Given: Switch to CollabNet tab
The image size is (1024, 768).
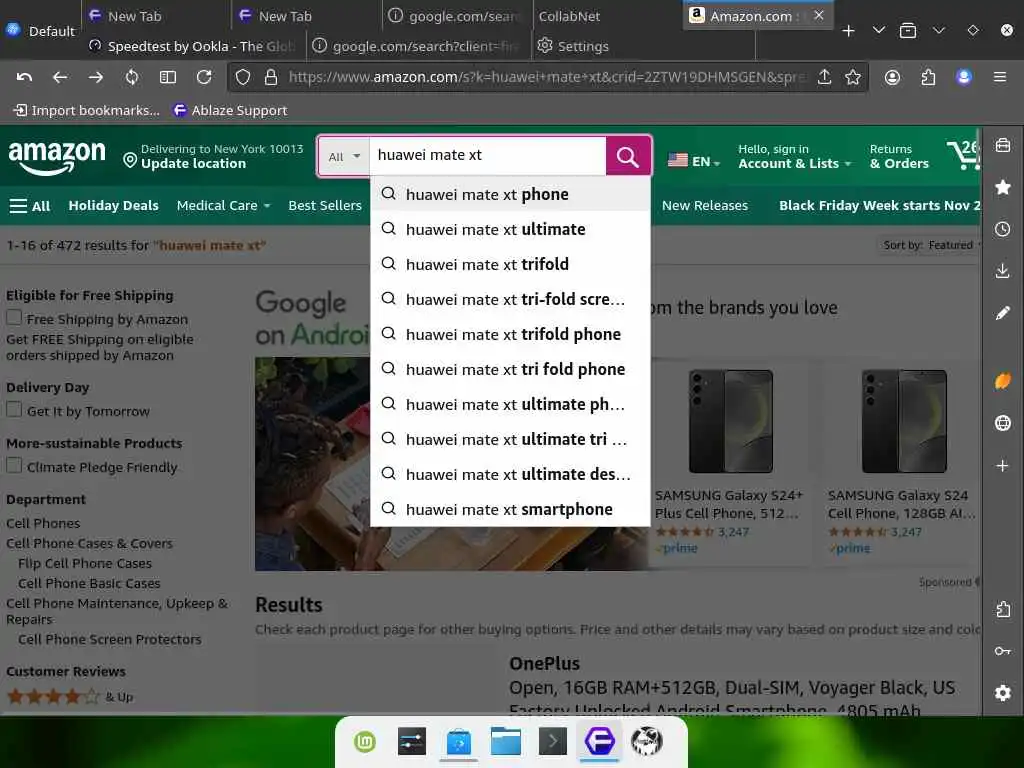Looking at the screenshot, I should (607, 16).
